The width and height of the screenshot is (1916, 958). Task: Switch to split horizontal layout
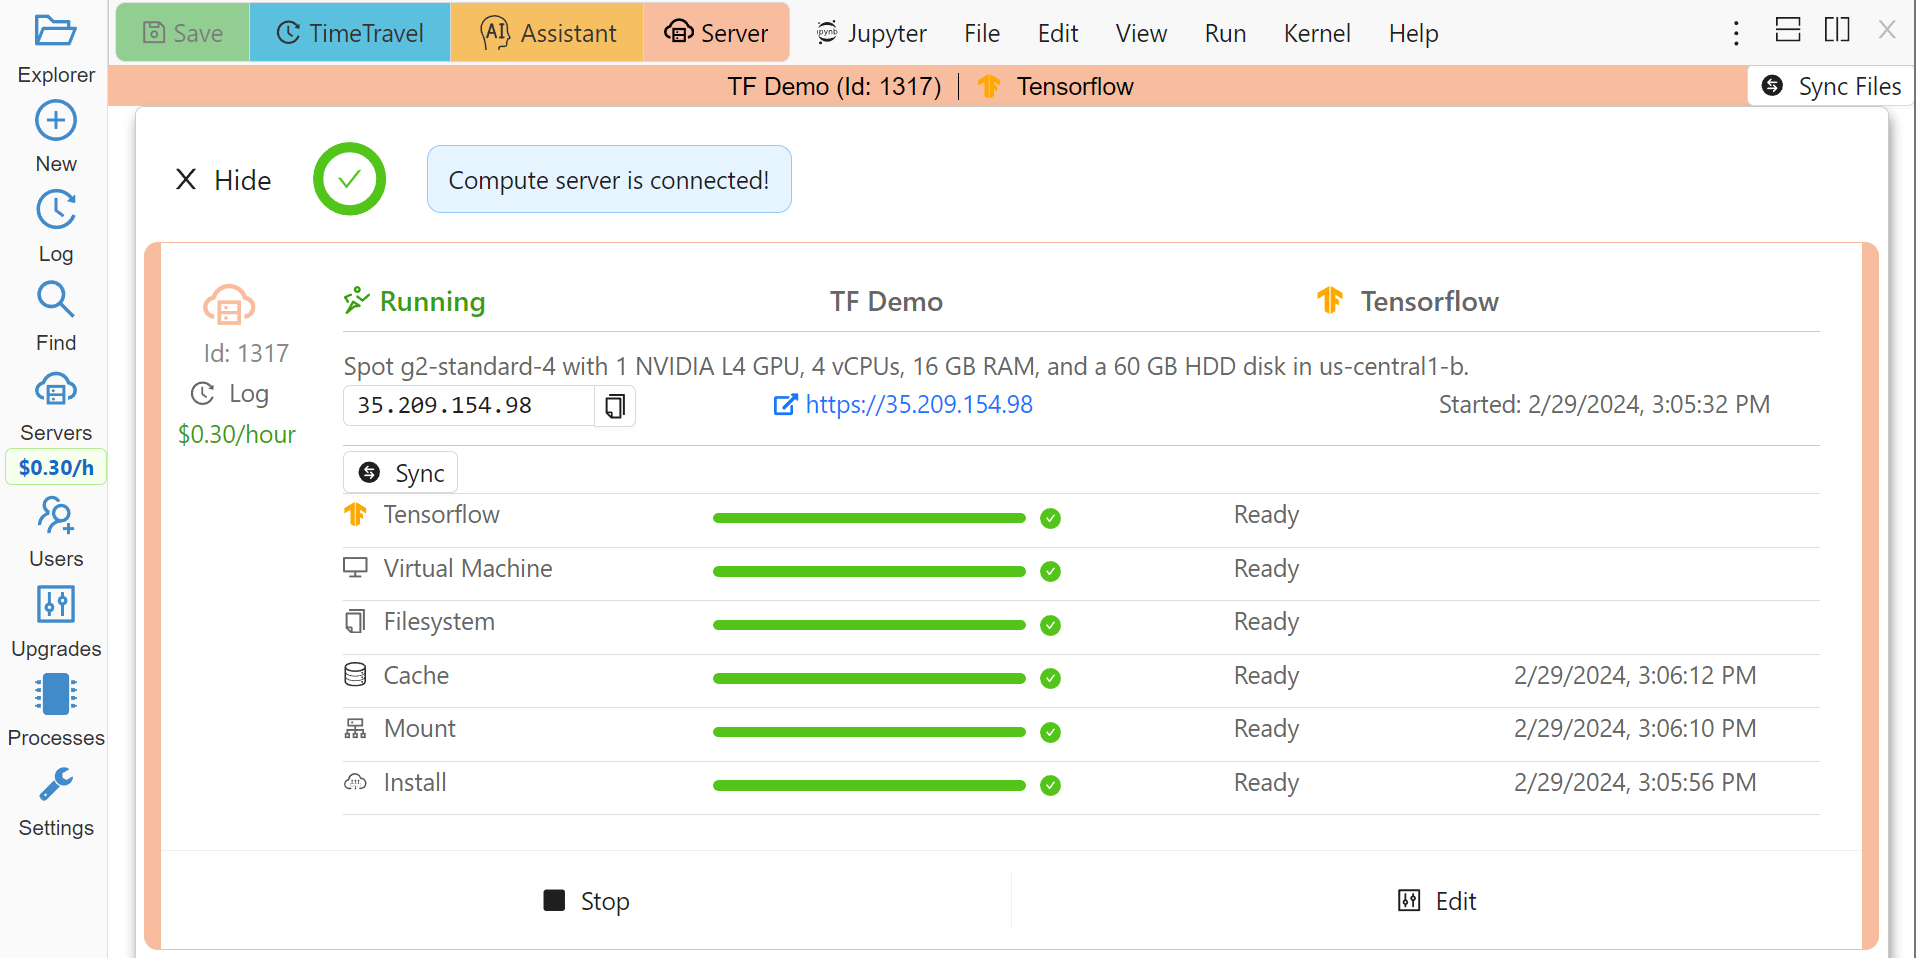click(x=1787, y=30)
